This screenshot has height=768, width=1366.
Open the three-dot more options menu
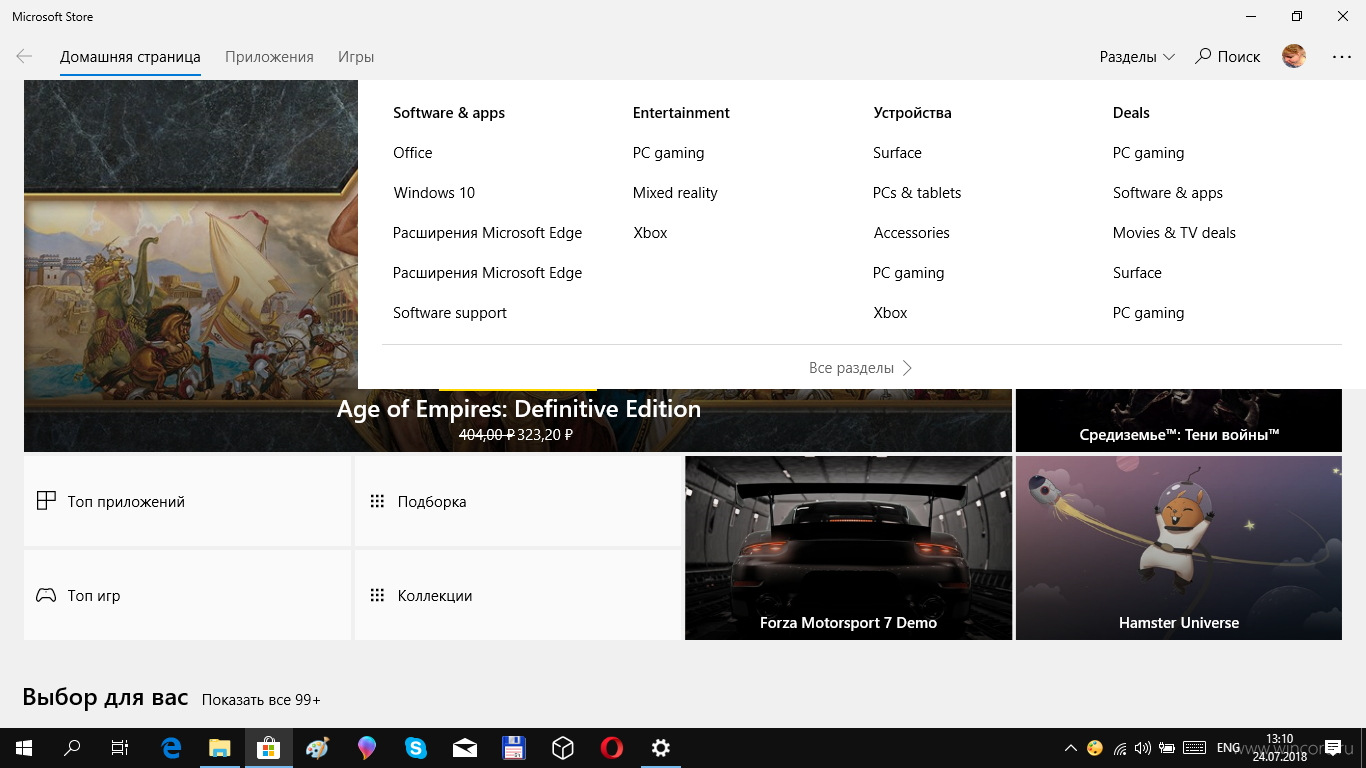(x=1341, y=57)
